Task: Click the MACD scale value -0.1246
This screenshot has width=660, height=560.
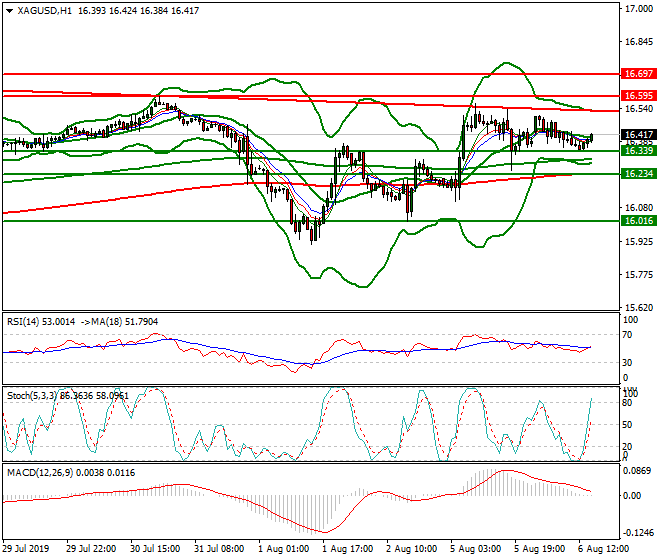Action: (x=637, y=533)
